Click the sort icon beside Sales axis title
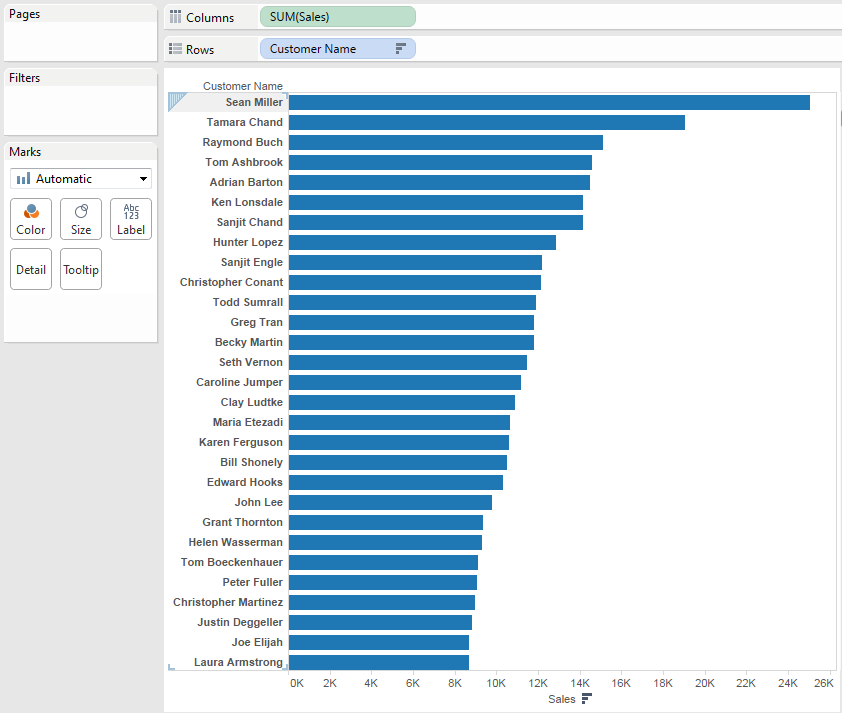The width and height of the screenshot is (842, 713). [587, 699]
